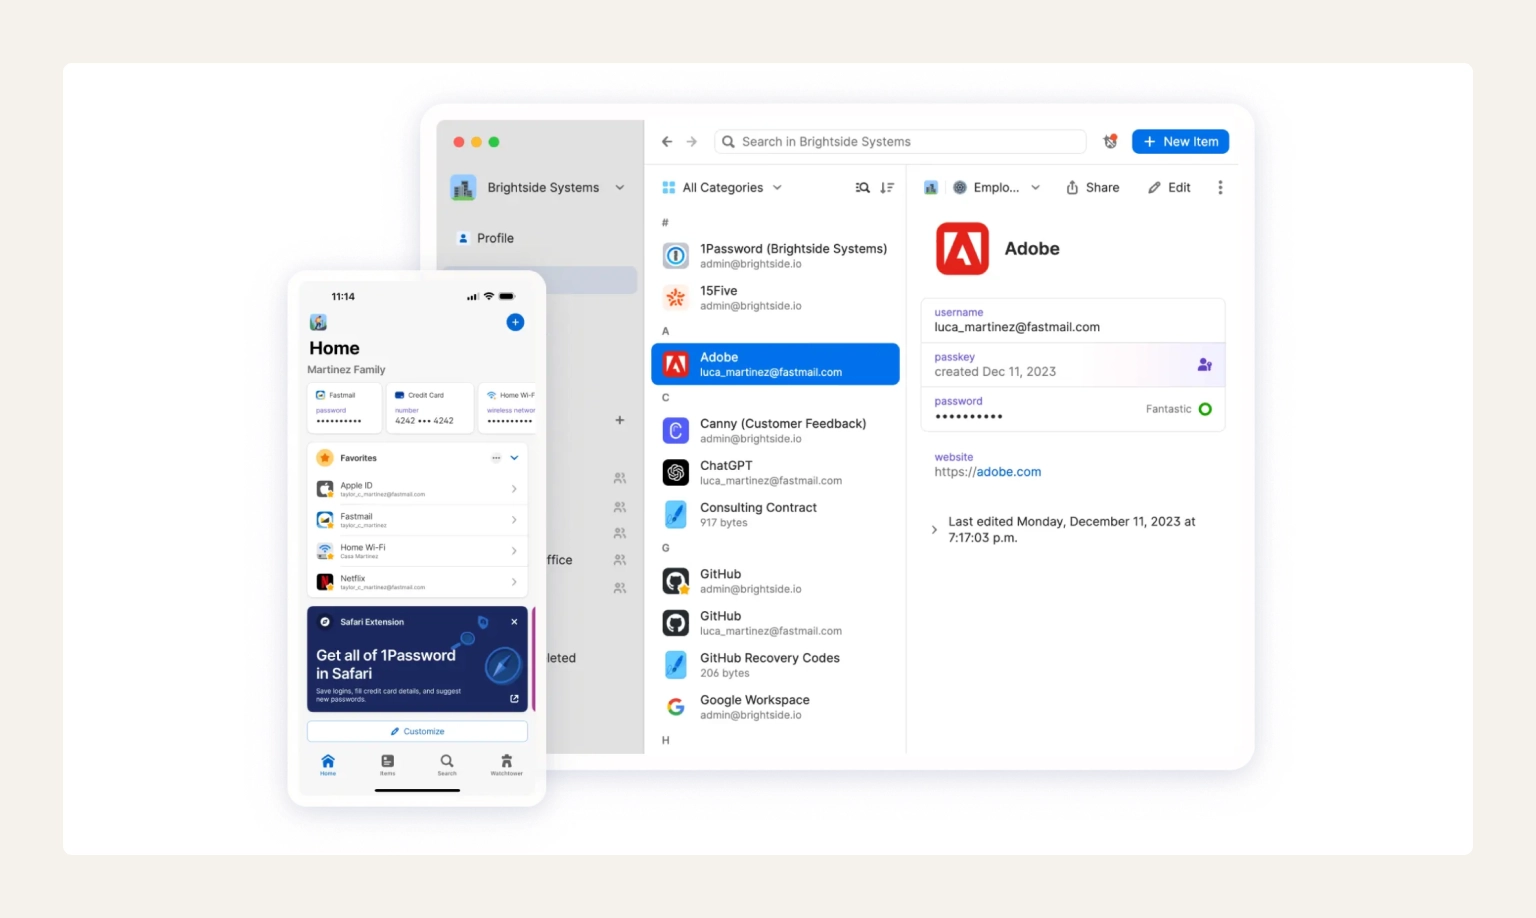This screenshot has height=918, width=1536.
Task: Click the passkey user icon in Adobe details
Action: (x=1205, y=365)
